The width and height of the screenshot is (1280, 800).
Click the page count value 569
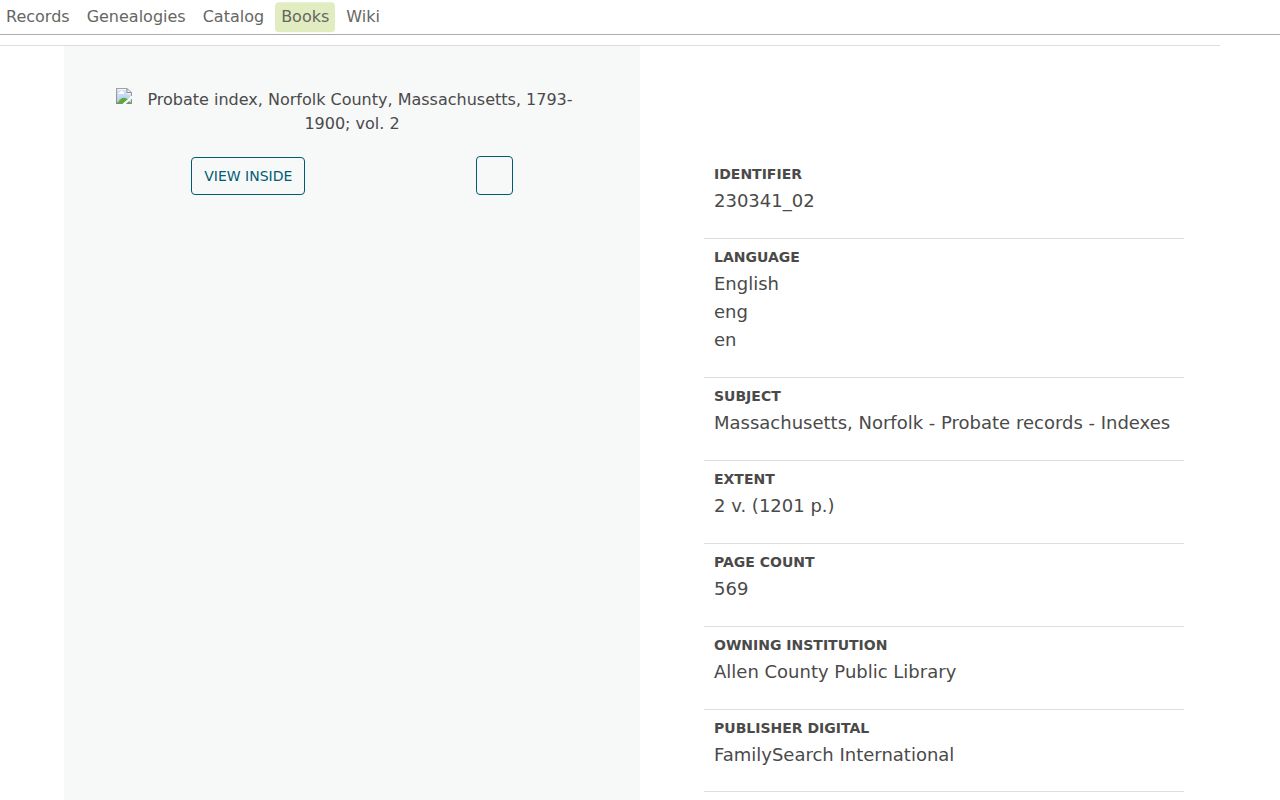[x=731, y=589]
